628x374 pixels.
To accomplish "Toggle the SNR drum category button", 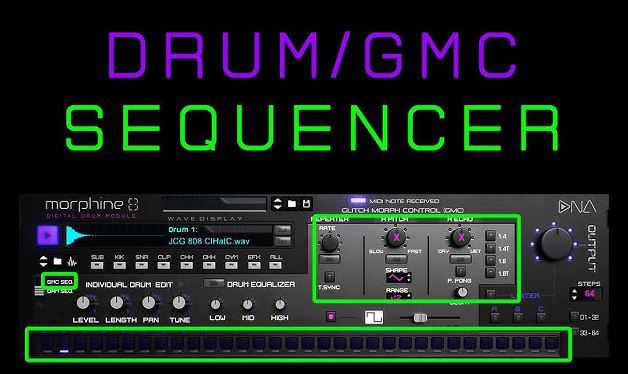I will [x=142, y=265].
